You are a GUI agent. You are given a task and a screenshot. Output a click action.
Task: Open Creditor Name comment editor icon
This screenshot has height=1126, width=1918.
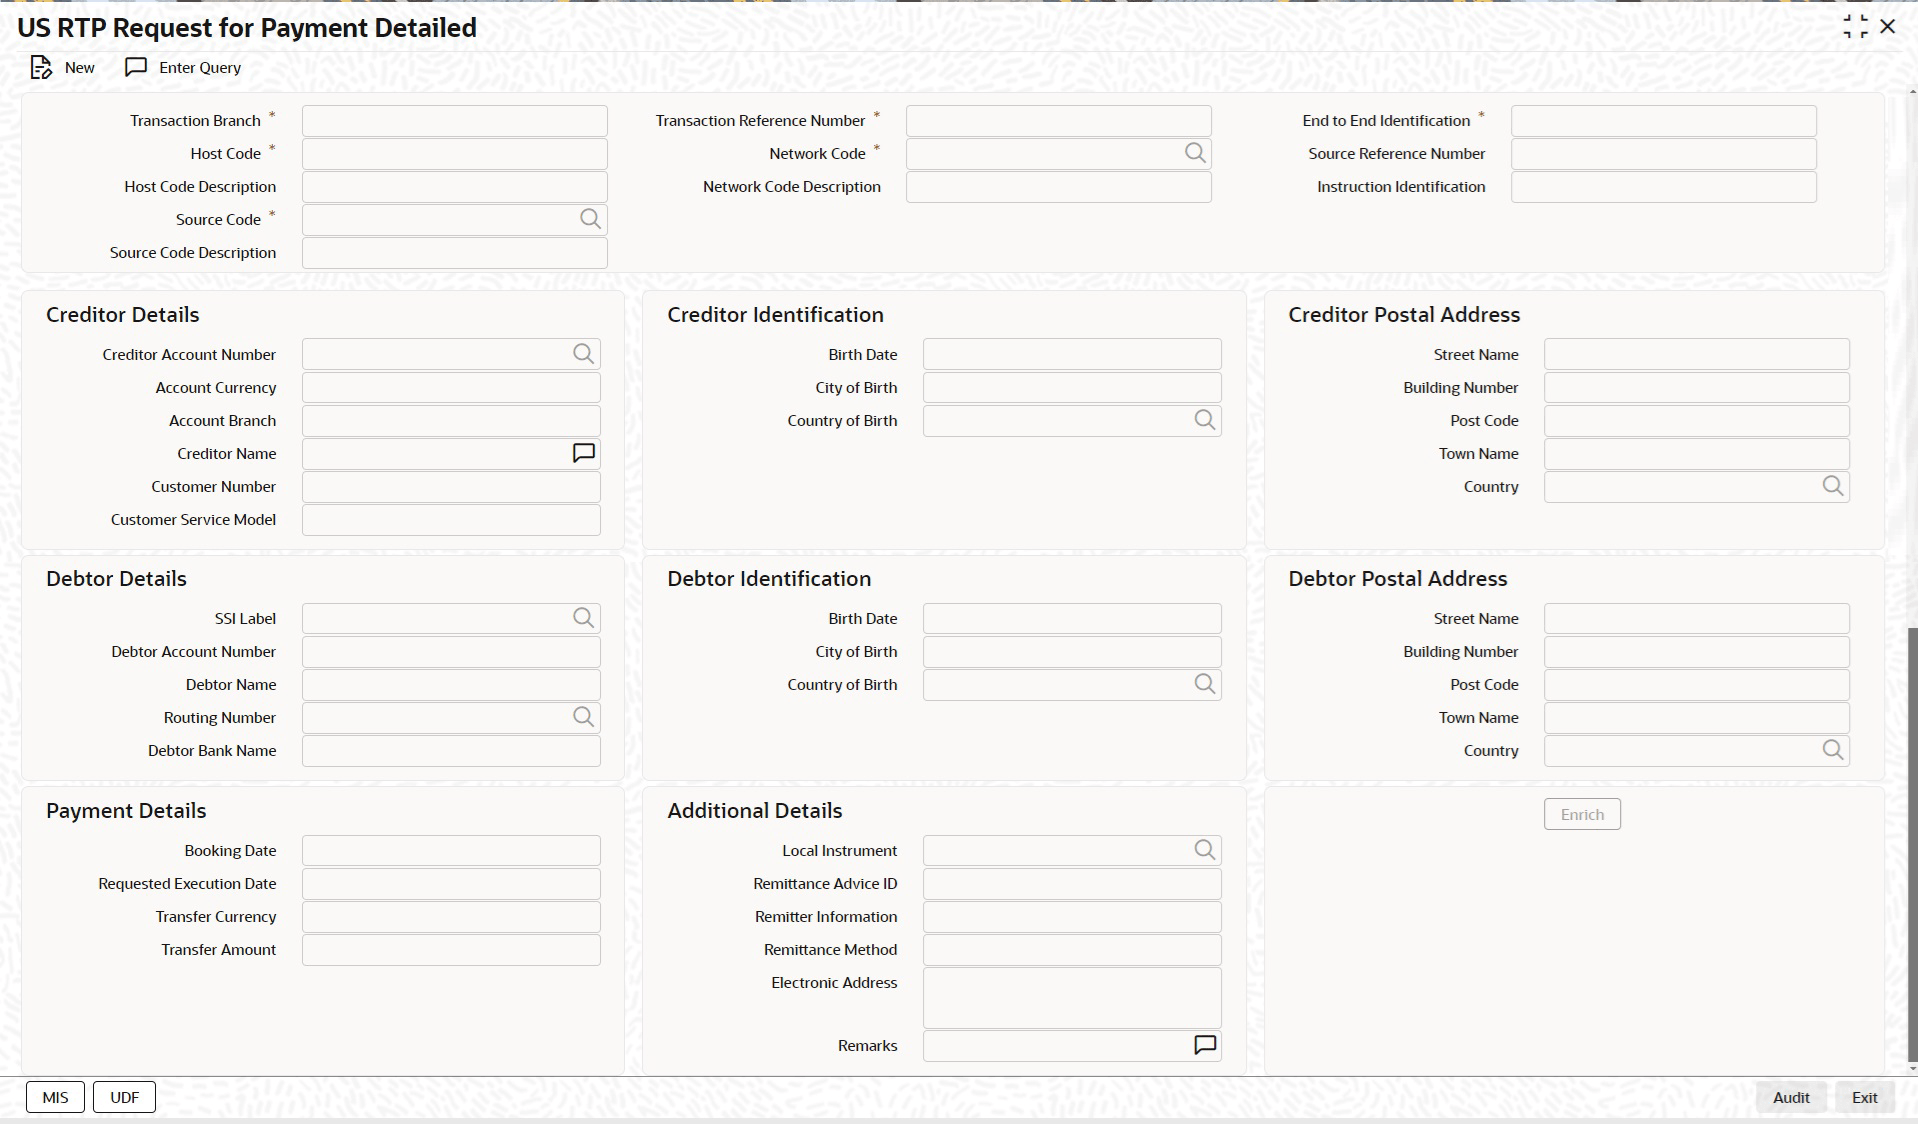point(584,454)
